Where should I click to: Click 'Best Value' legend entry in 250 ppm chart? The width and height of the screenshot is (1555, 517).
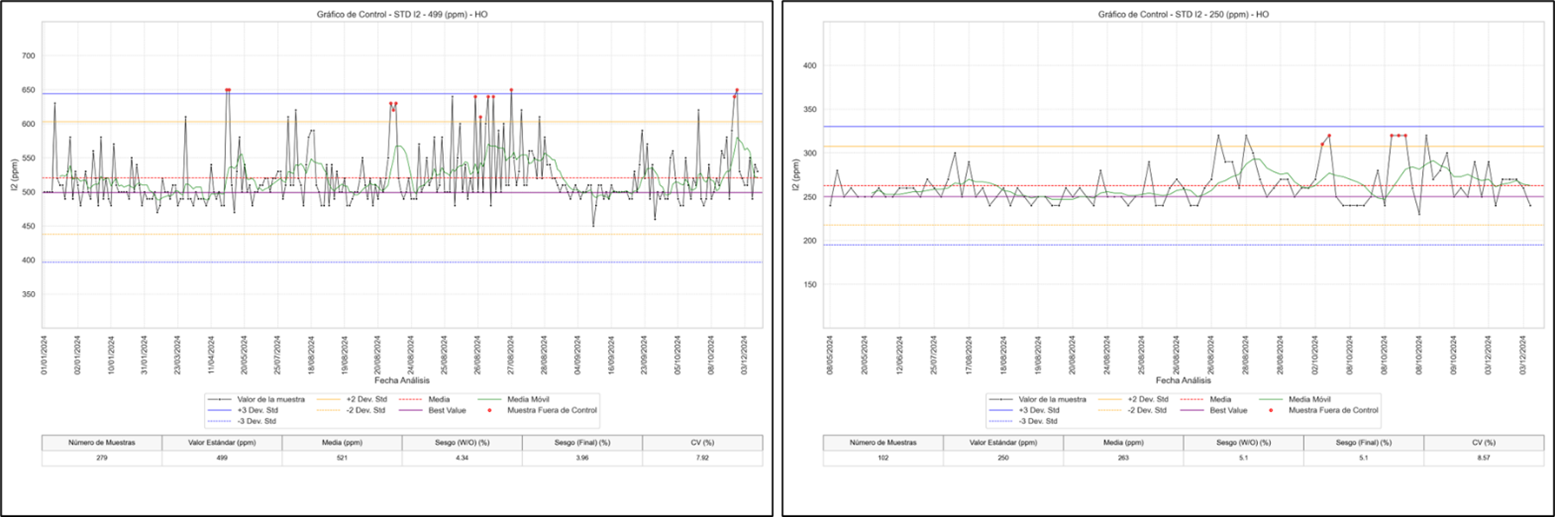[x=1227, y=410]
